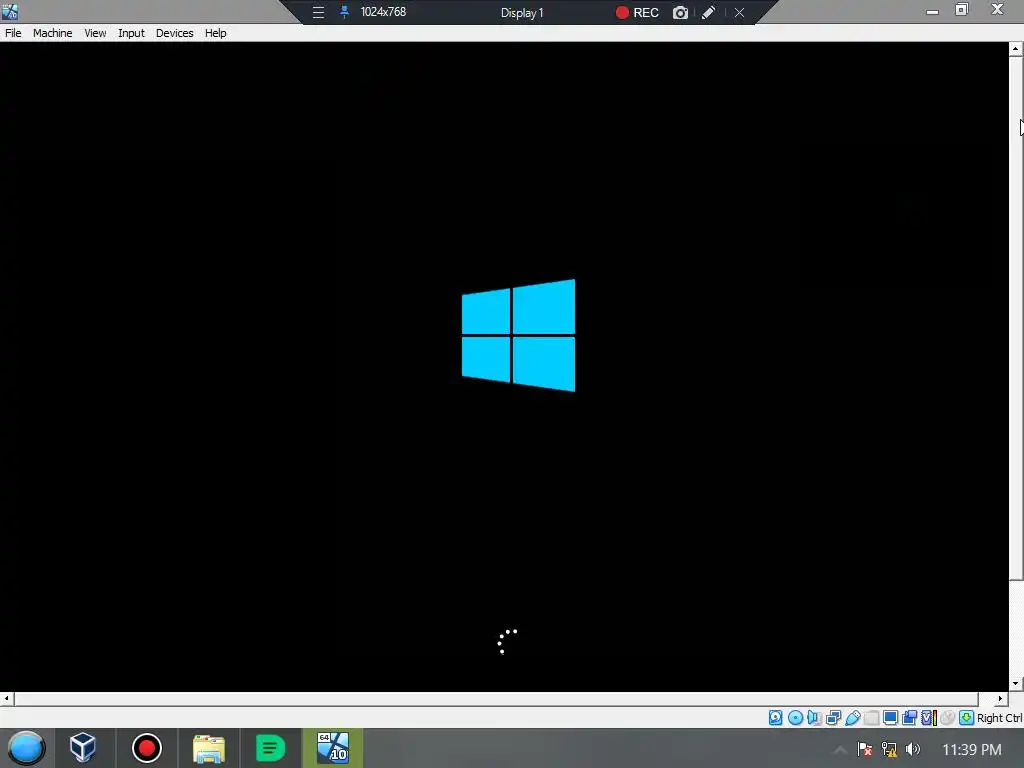Take a screenshot with the camera icon
Viewport: 1024px width, 768px height.
[x=680, y=12]
